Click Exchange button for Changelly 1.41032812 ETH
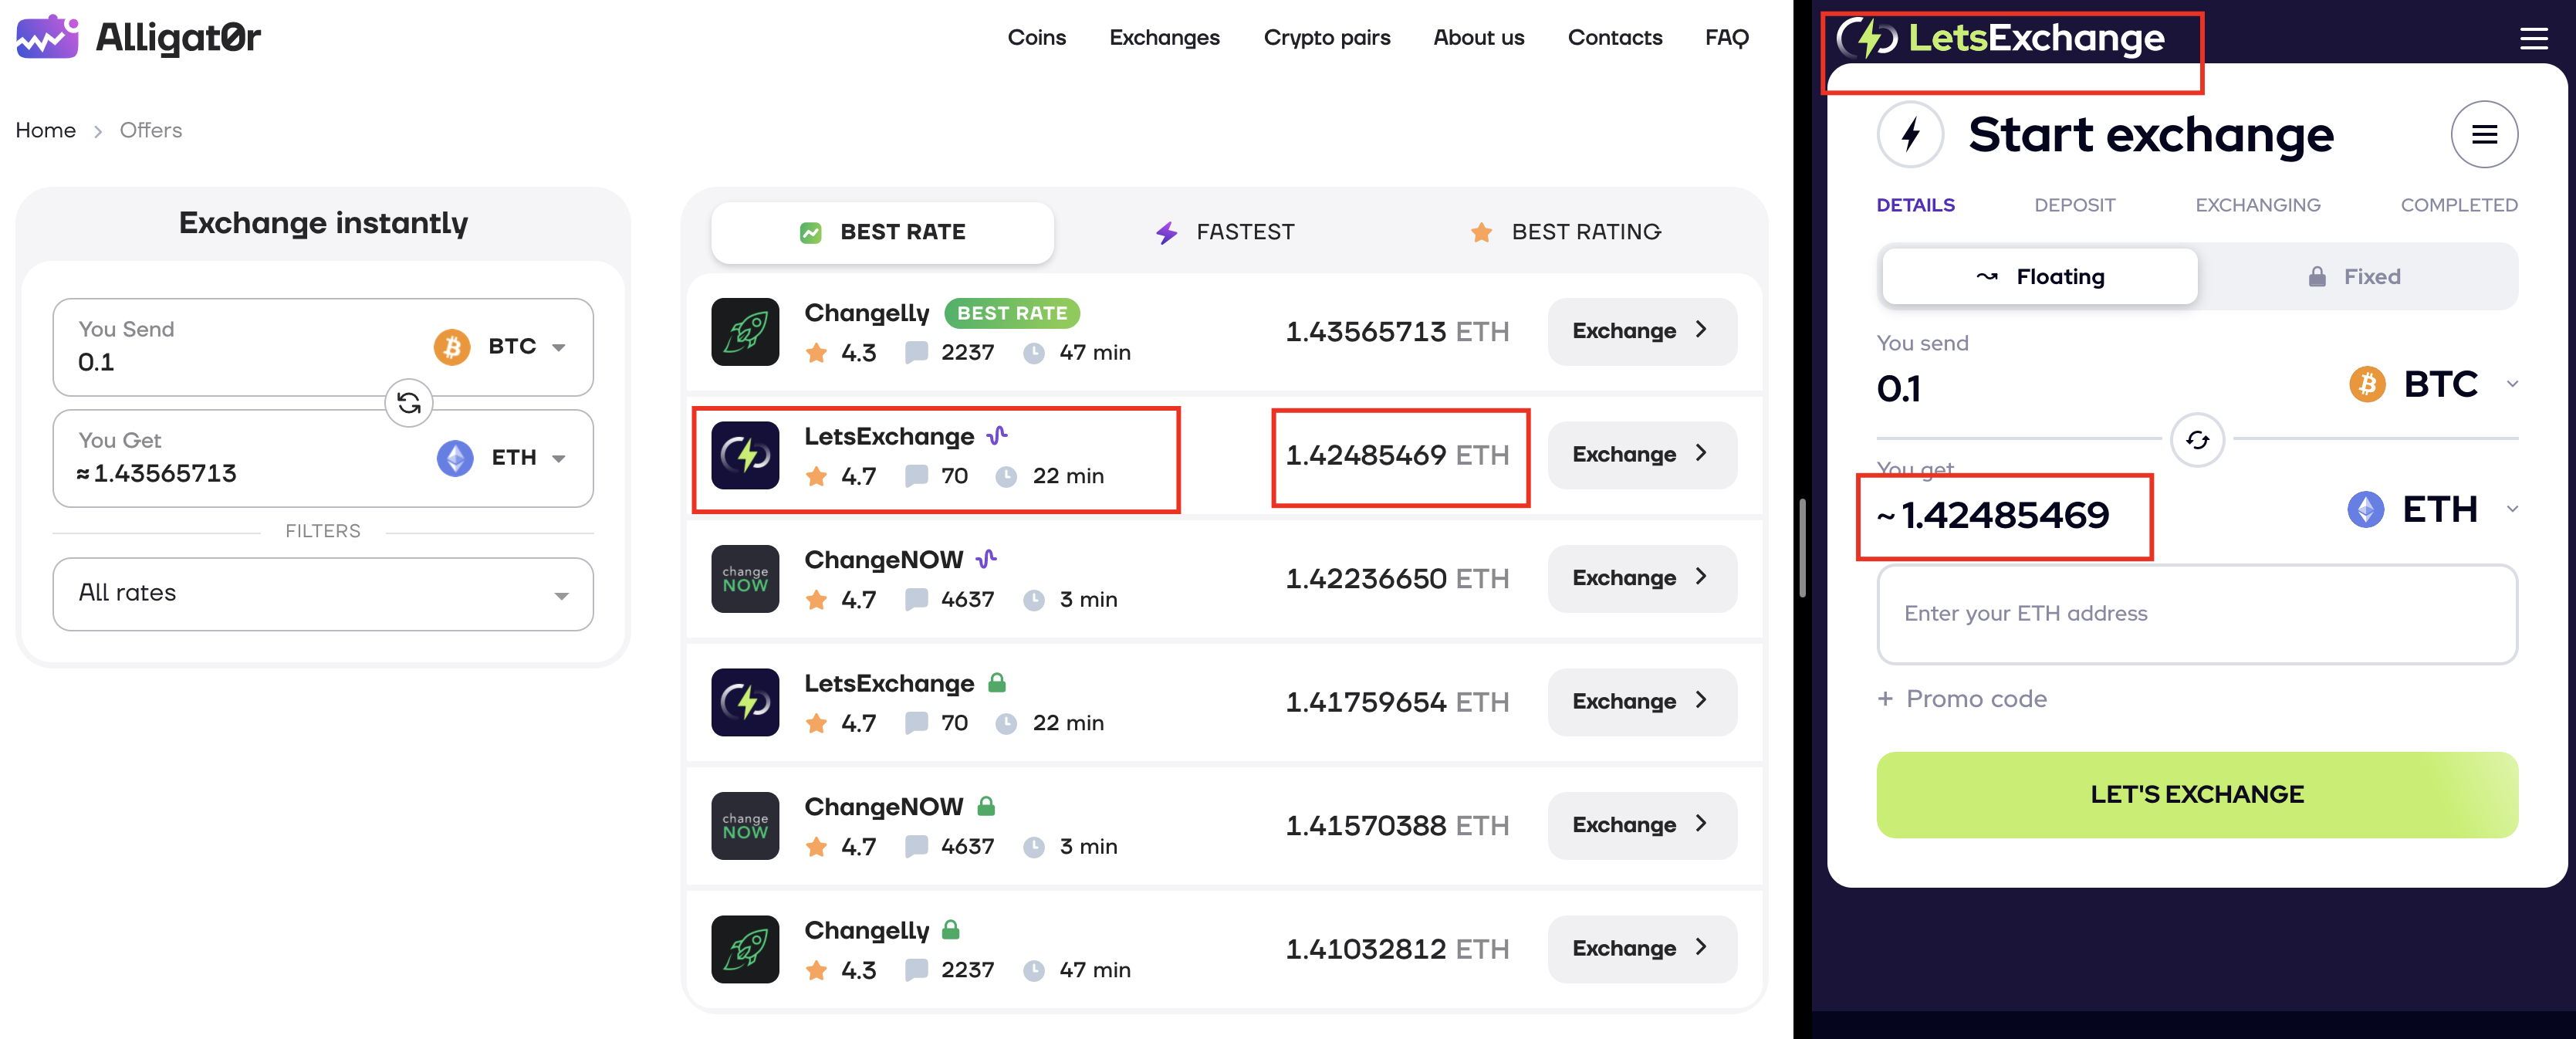The height and width of the screenshot is (1039, 2576). tap(1642, 949)
